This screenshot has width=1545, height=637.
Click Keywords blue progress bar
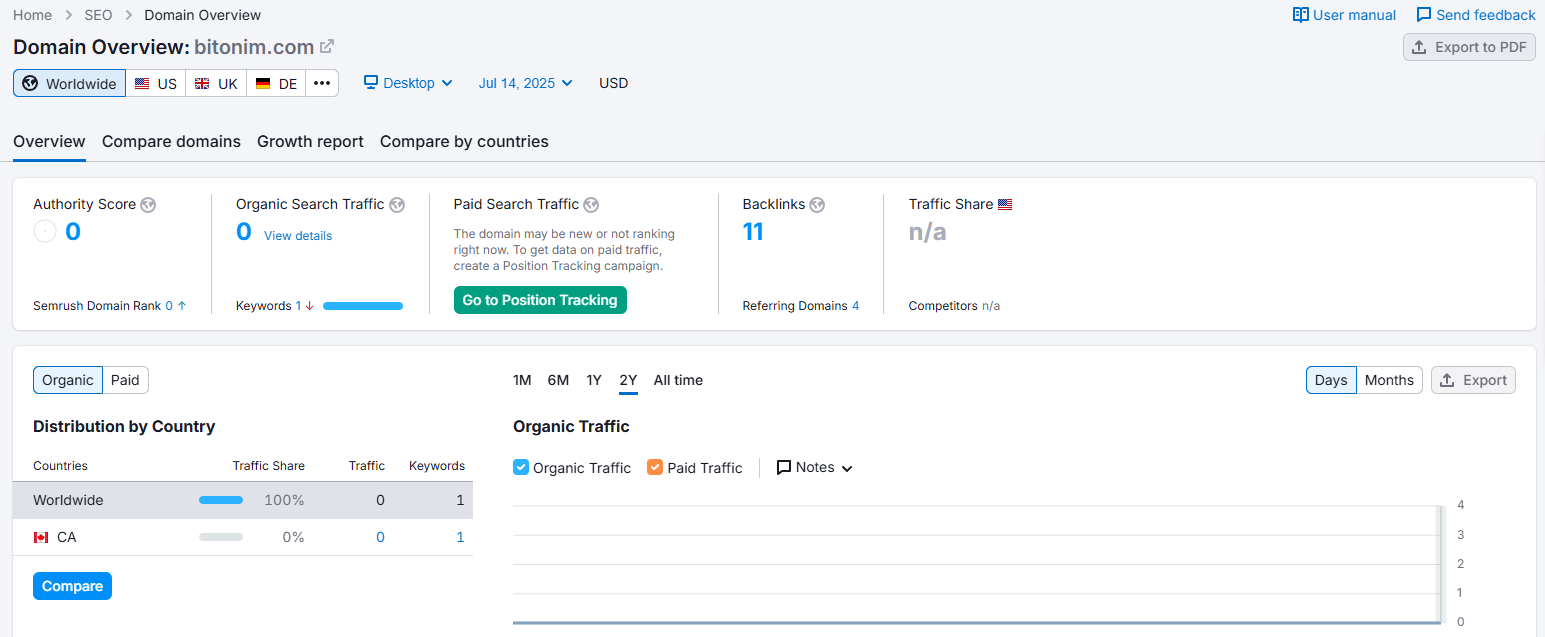(x=363, y=306)
